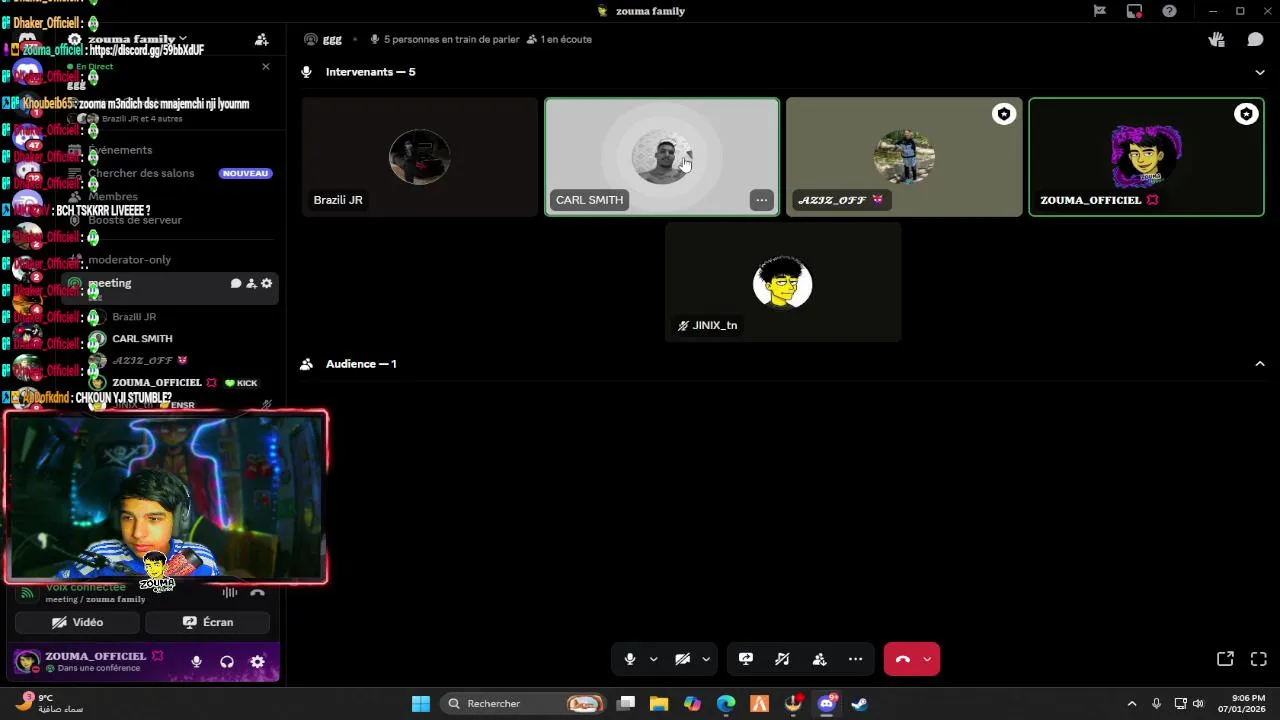Screen dimensions: 1280x720
Task: Open Chercher des salons
Action: (141, 173)
